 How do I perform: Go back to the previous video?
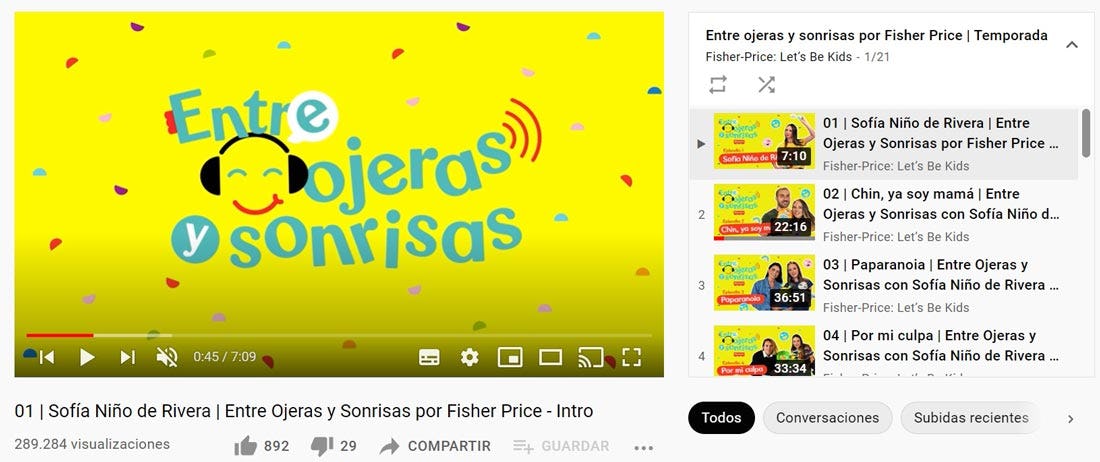point(46,358)
